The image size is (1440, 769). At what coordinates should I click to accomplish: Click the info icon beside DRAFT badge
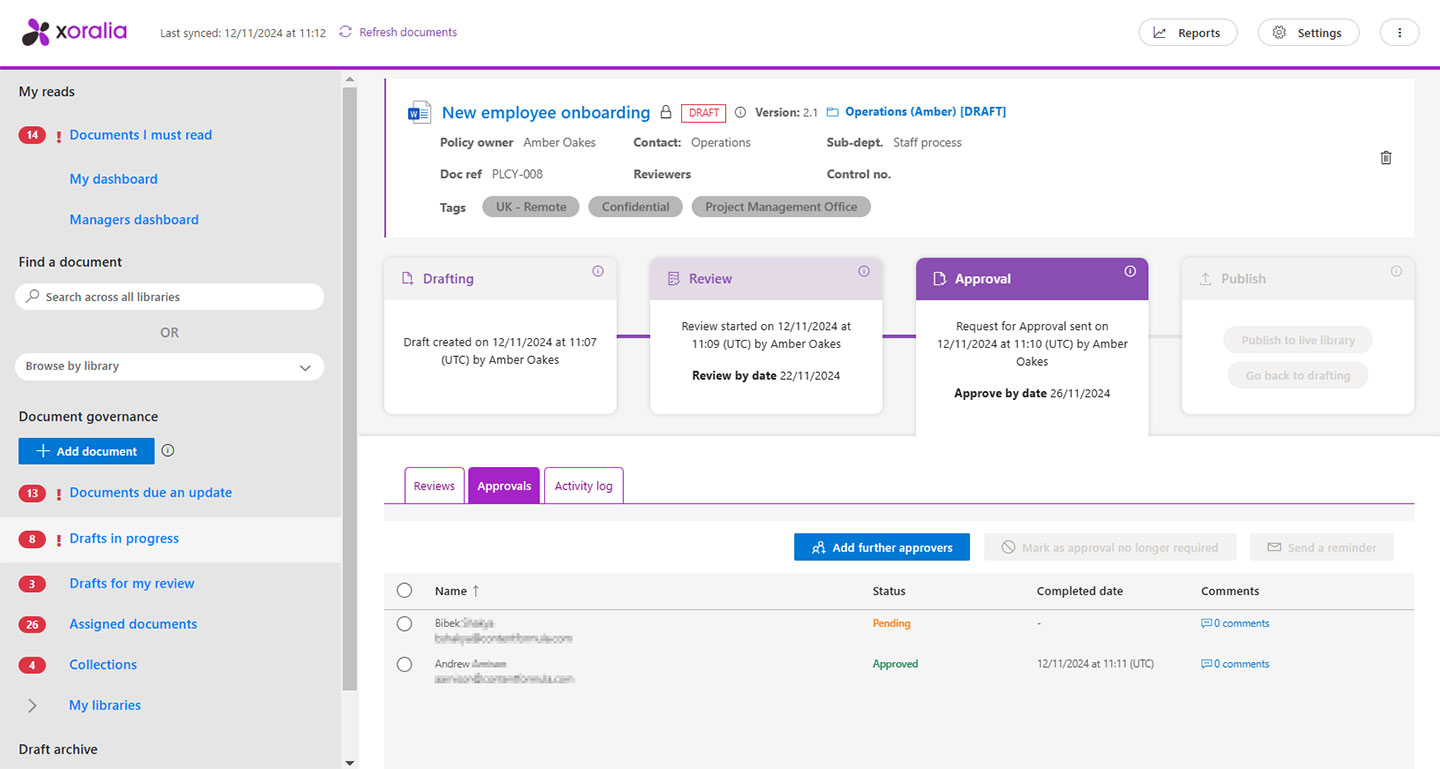(x=740, y=112)
